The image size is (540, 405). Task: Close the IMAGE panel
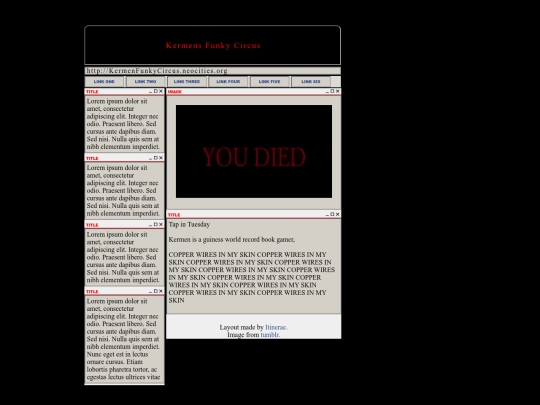tap(338, 91)
